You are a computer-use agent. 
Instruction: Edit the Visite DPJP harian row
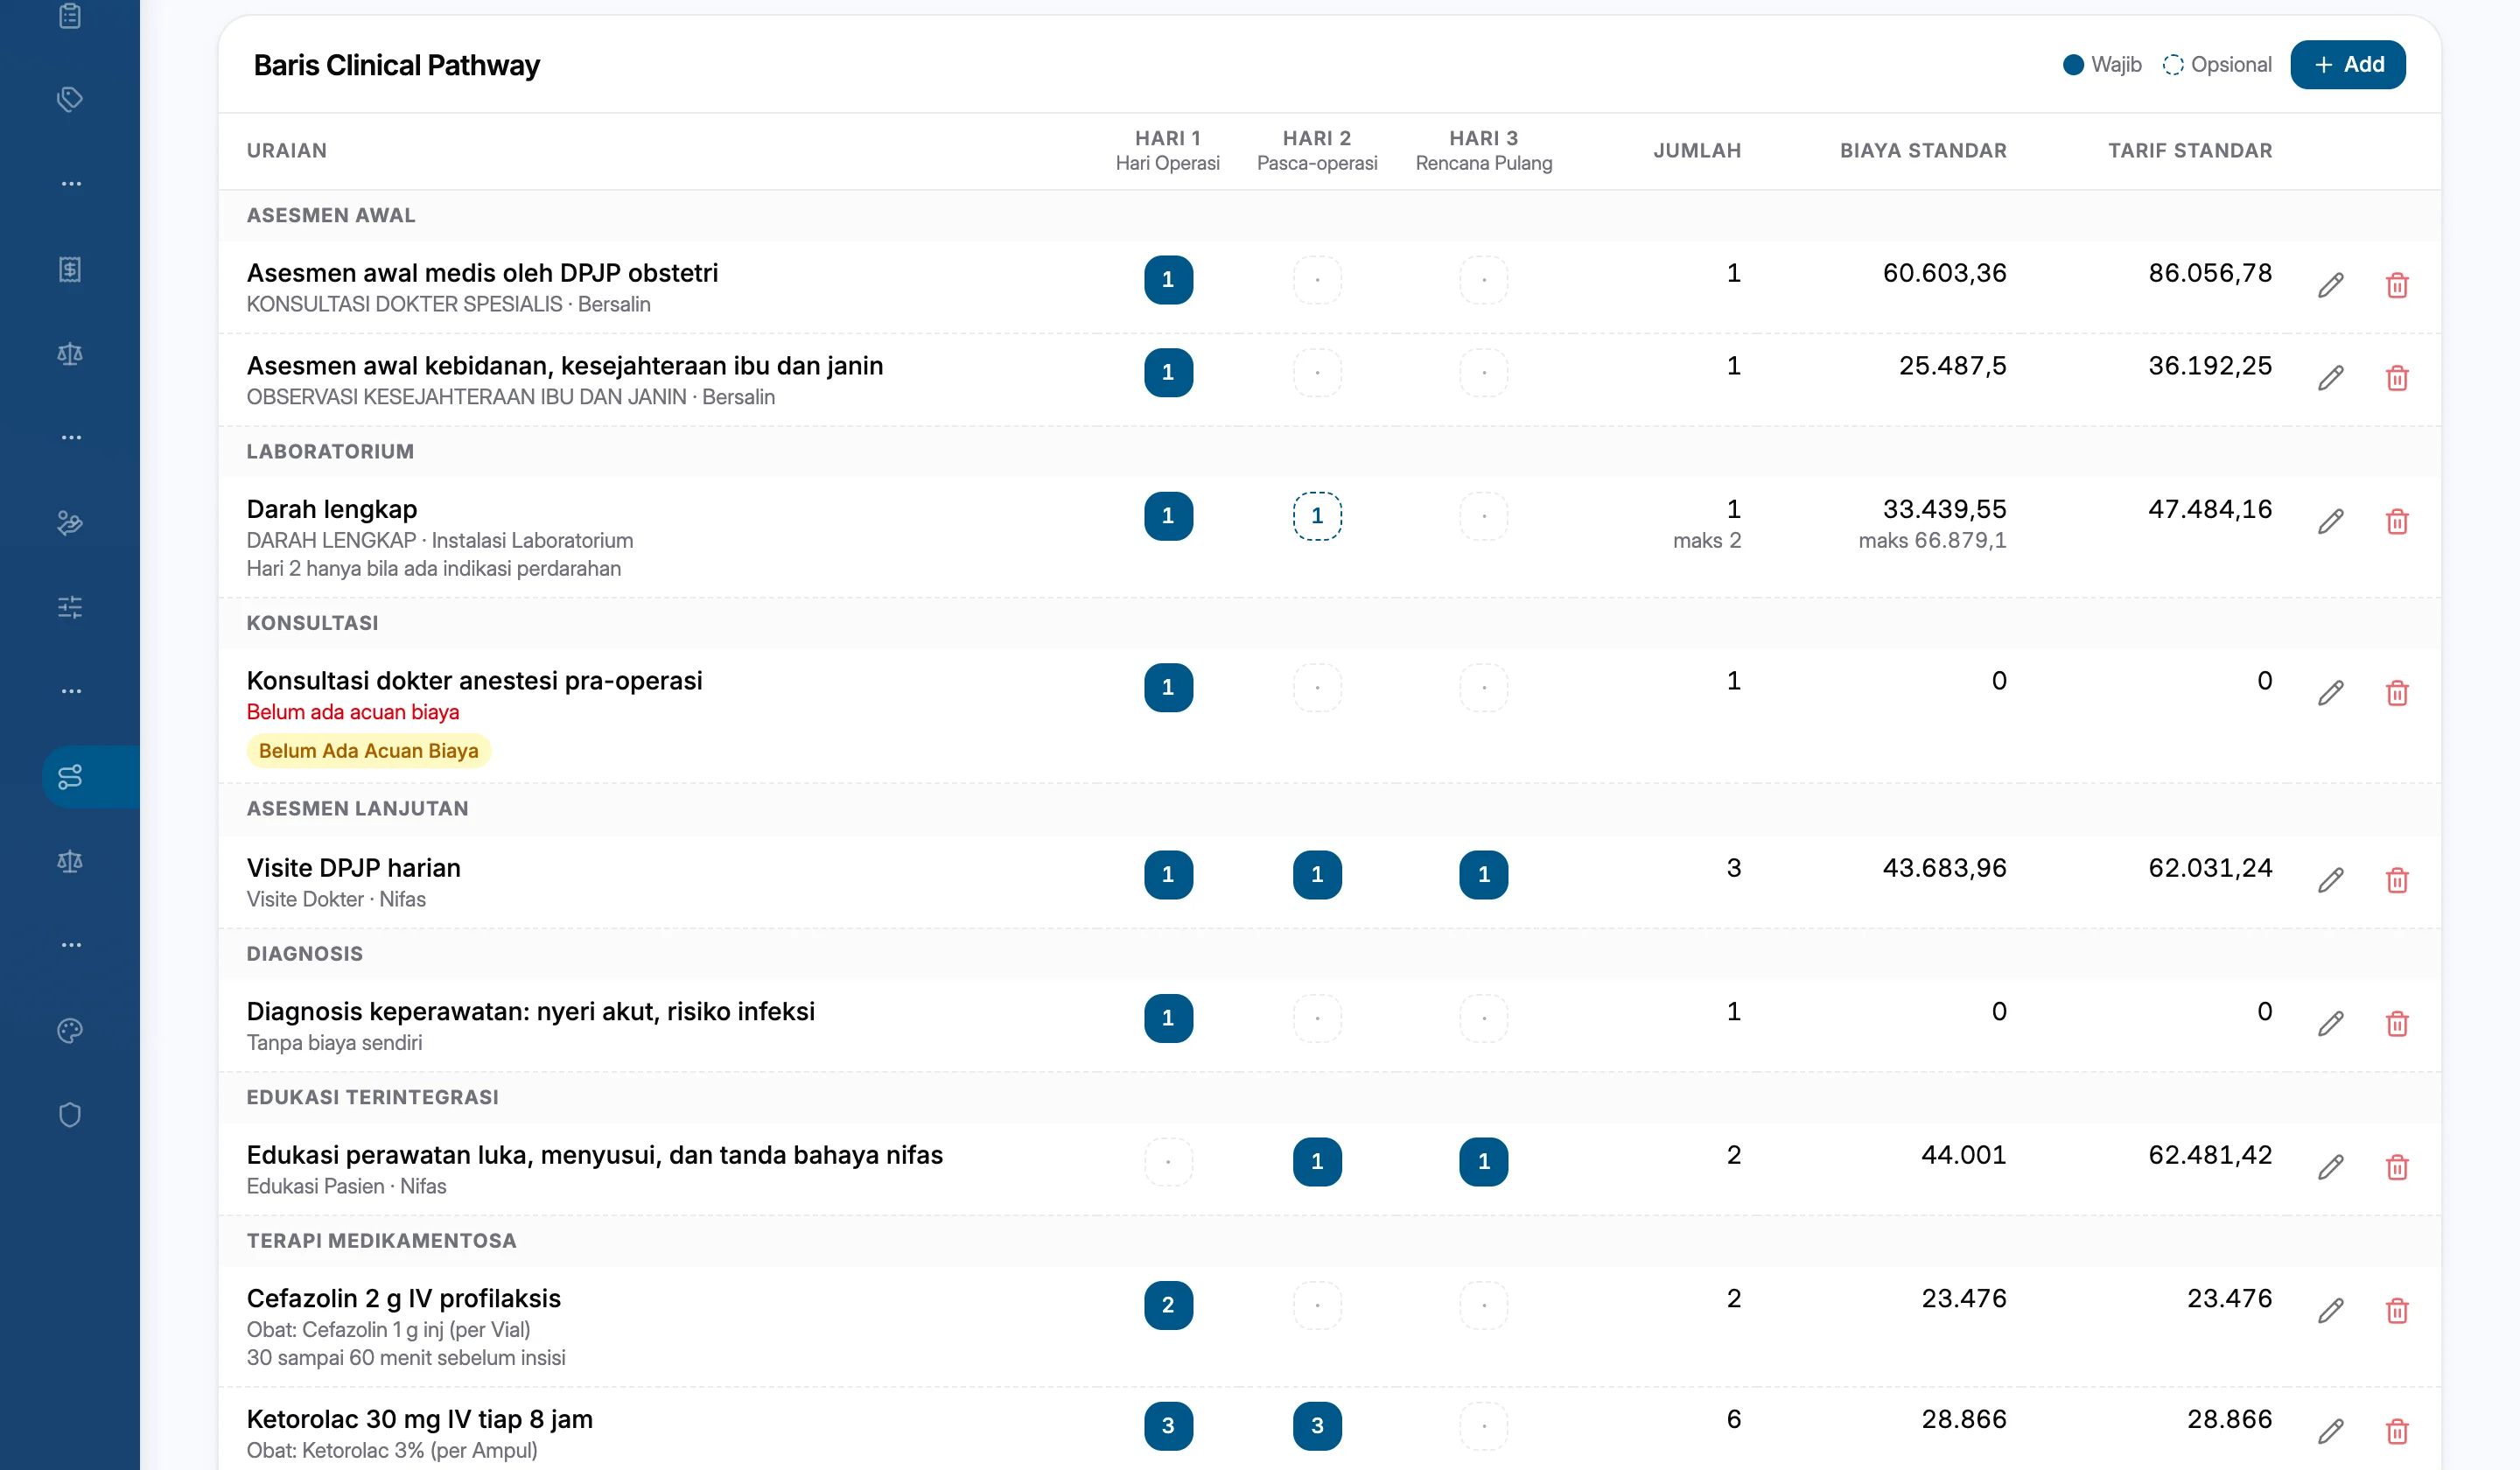[2330, 880]
